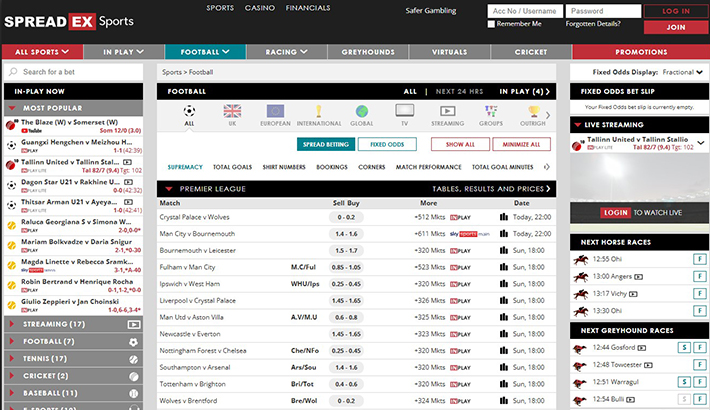Screen dimensions: 710x410
Task: Open the Football dropdown menu
Action: [x=205, y=52]
